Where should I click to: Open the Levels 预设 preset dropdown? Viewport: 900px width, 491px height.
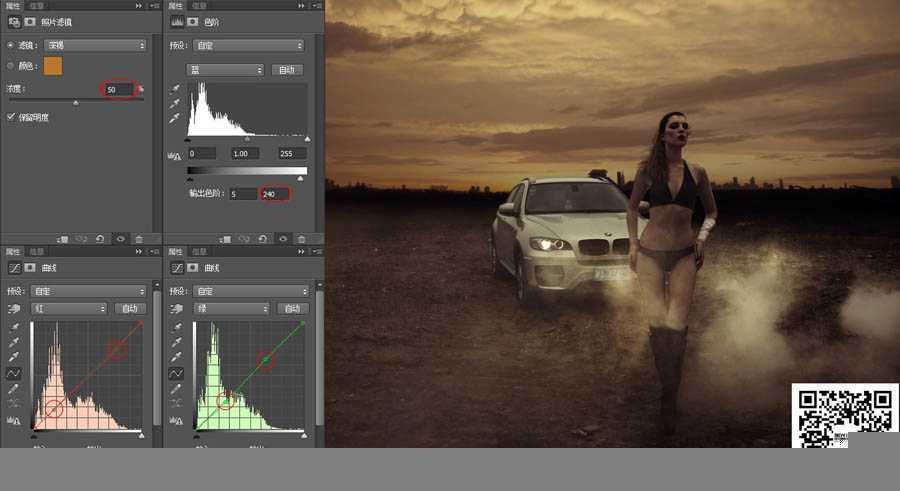[249, 45]
